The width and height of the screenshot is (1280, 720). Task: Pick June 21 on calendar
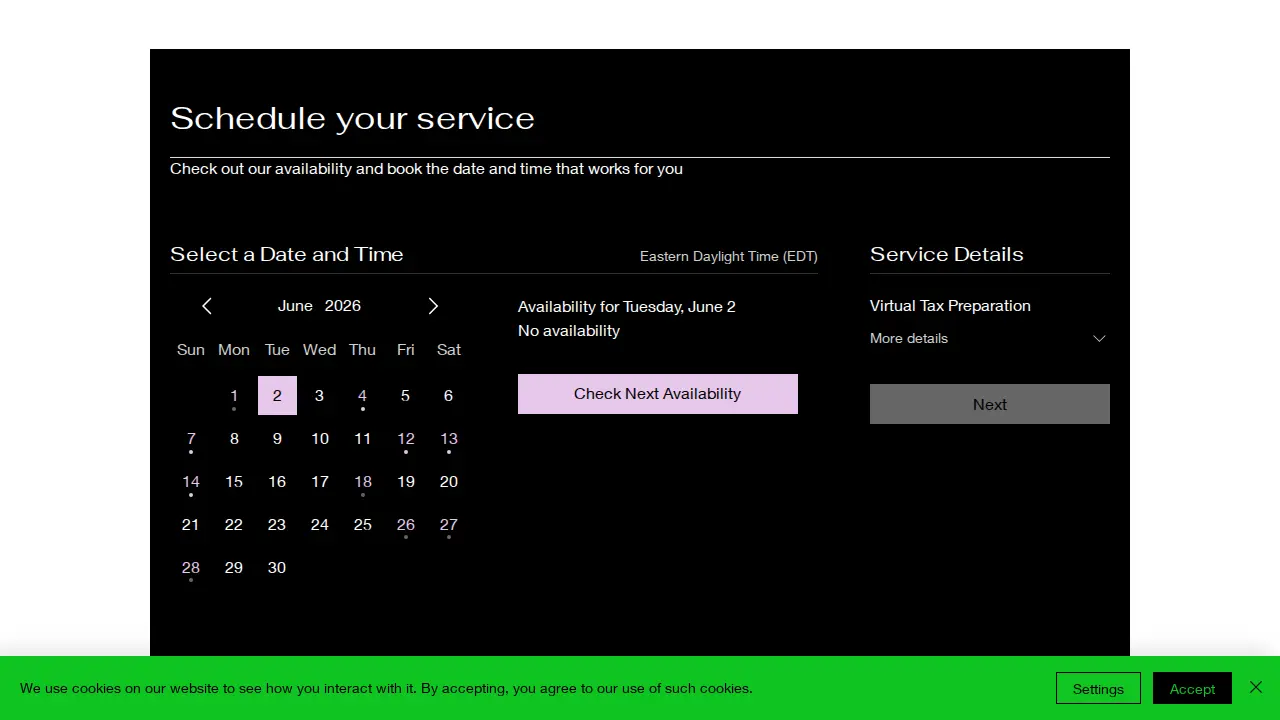pos(191,525)
